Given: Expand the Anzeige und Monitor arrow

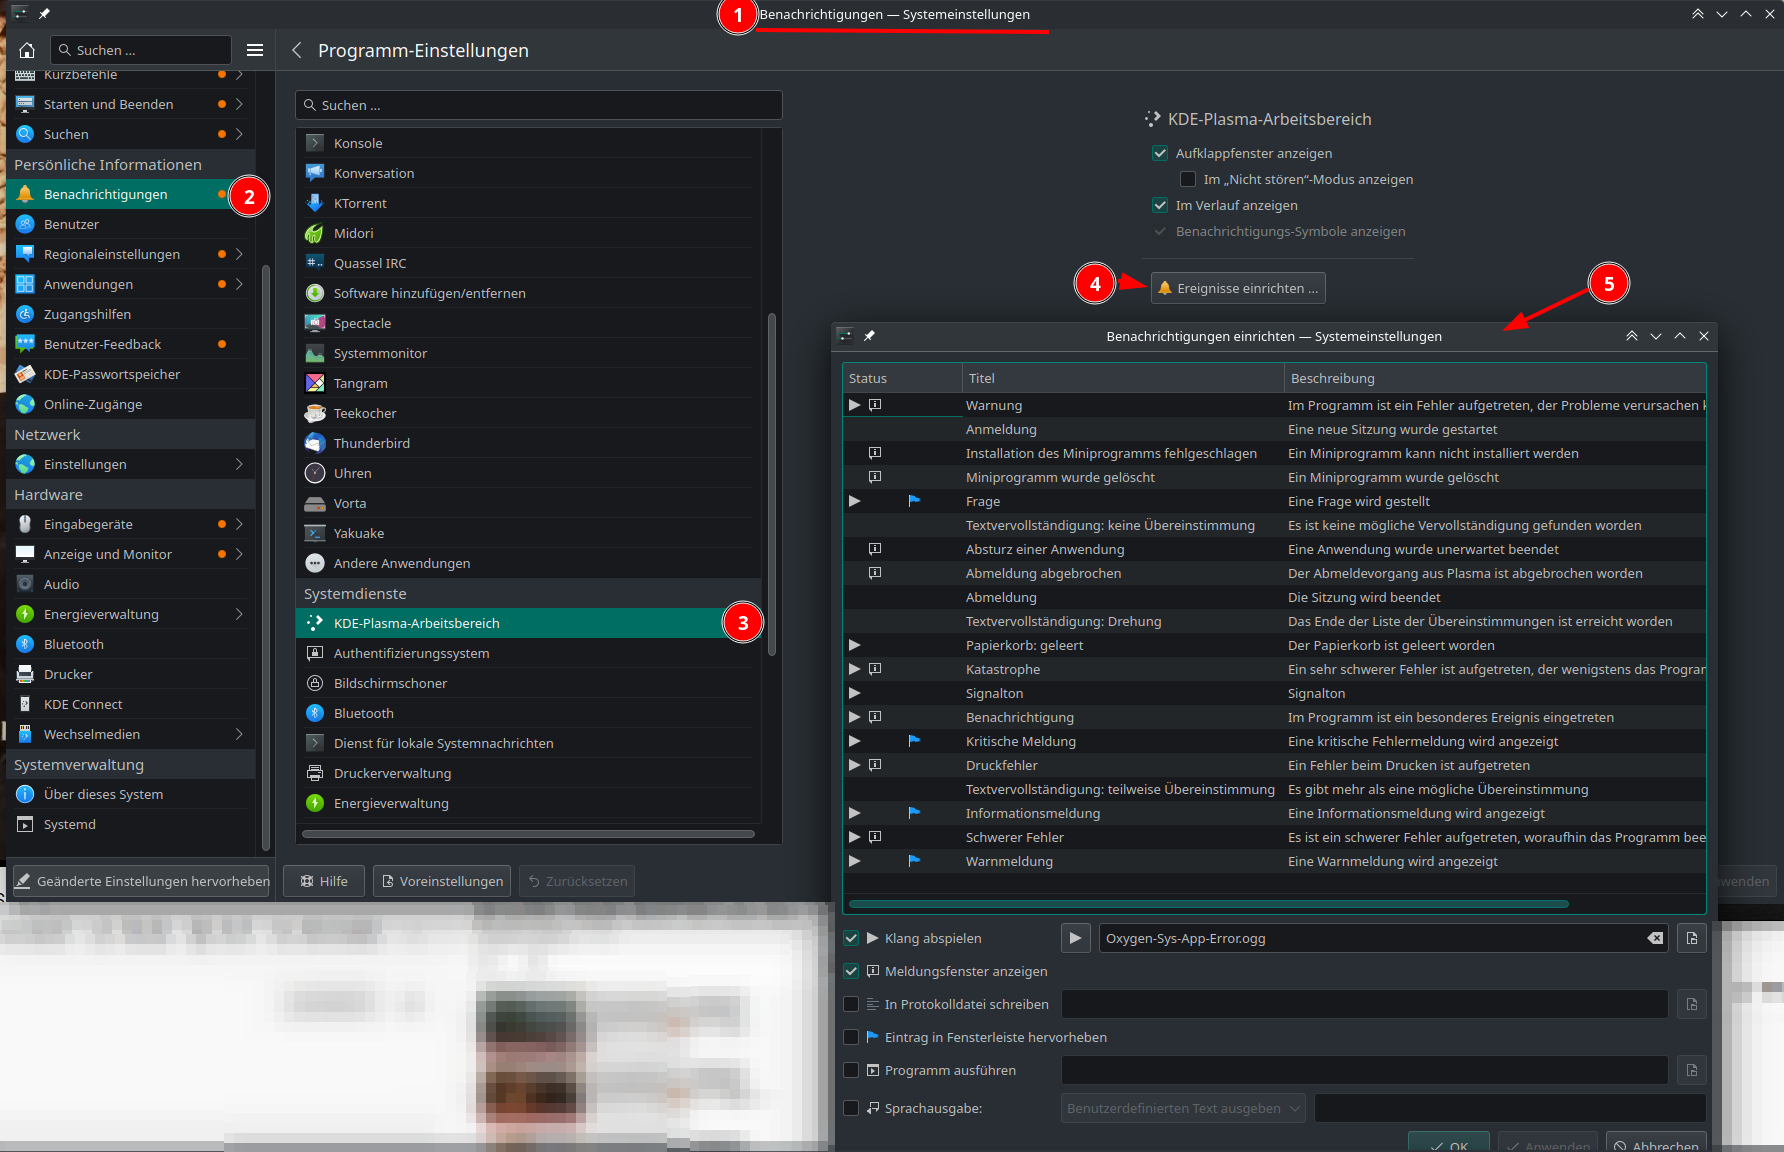Looking at the screenshot, I should [239, 554].
